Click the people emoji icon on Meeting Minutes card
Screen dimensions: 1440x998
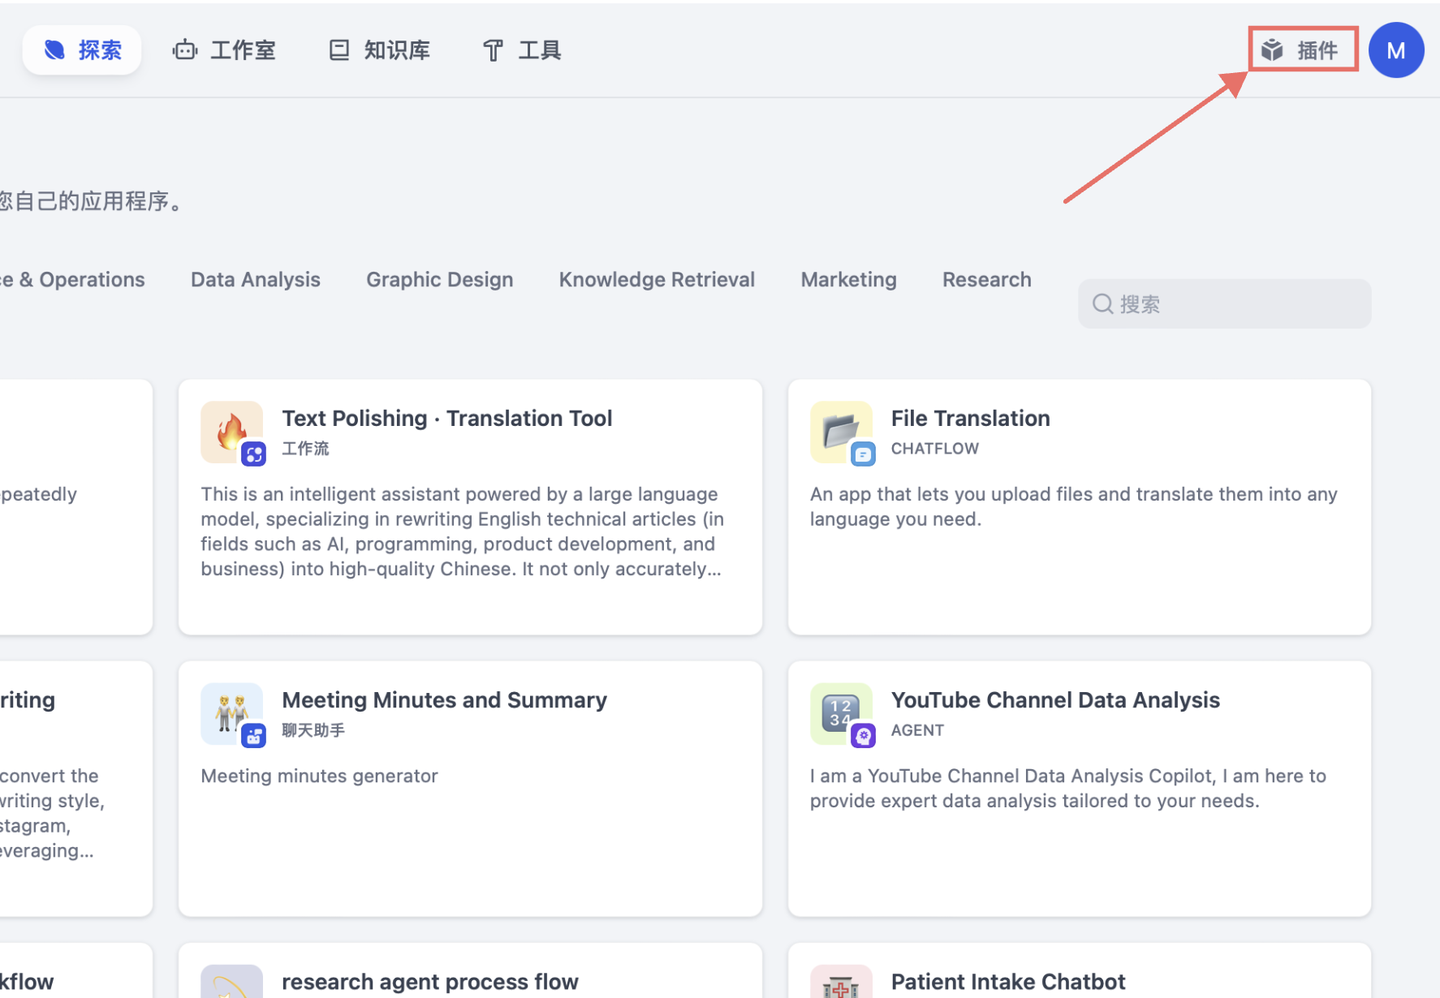click(x=231, y=712)
